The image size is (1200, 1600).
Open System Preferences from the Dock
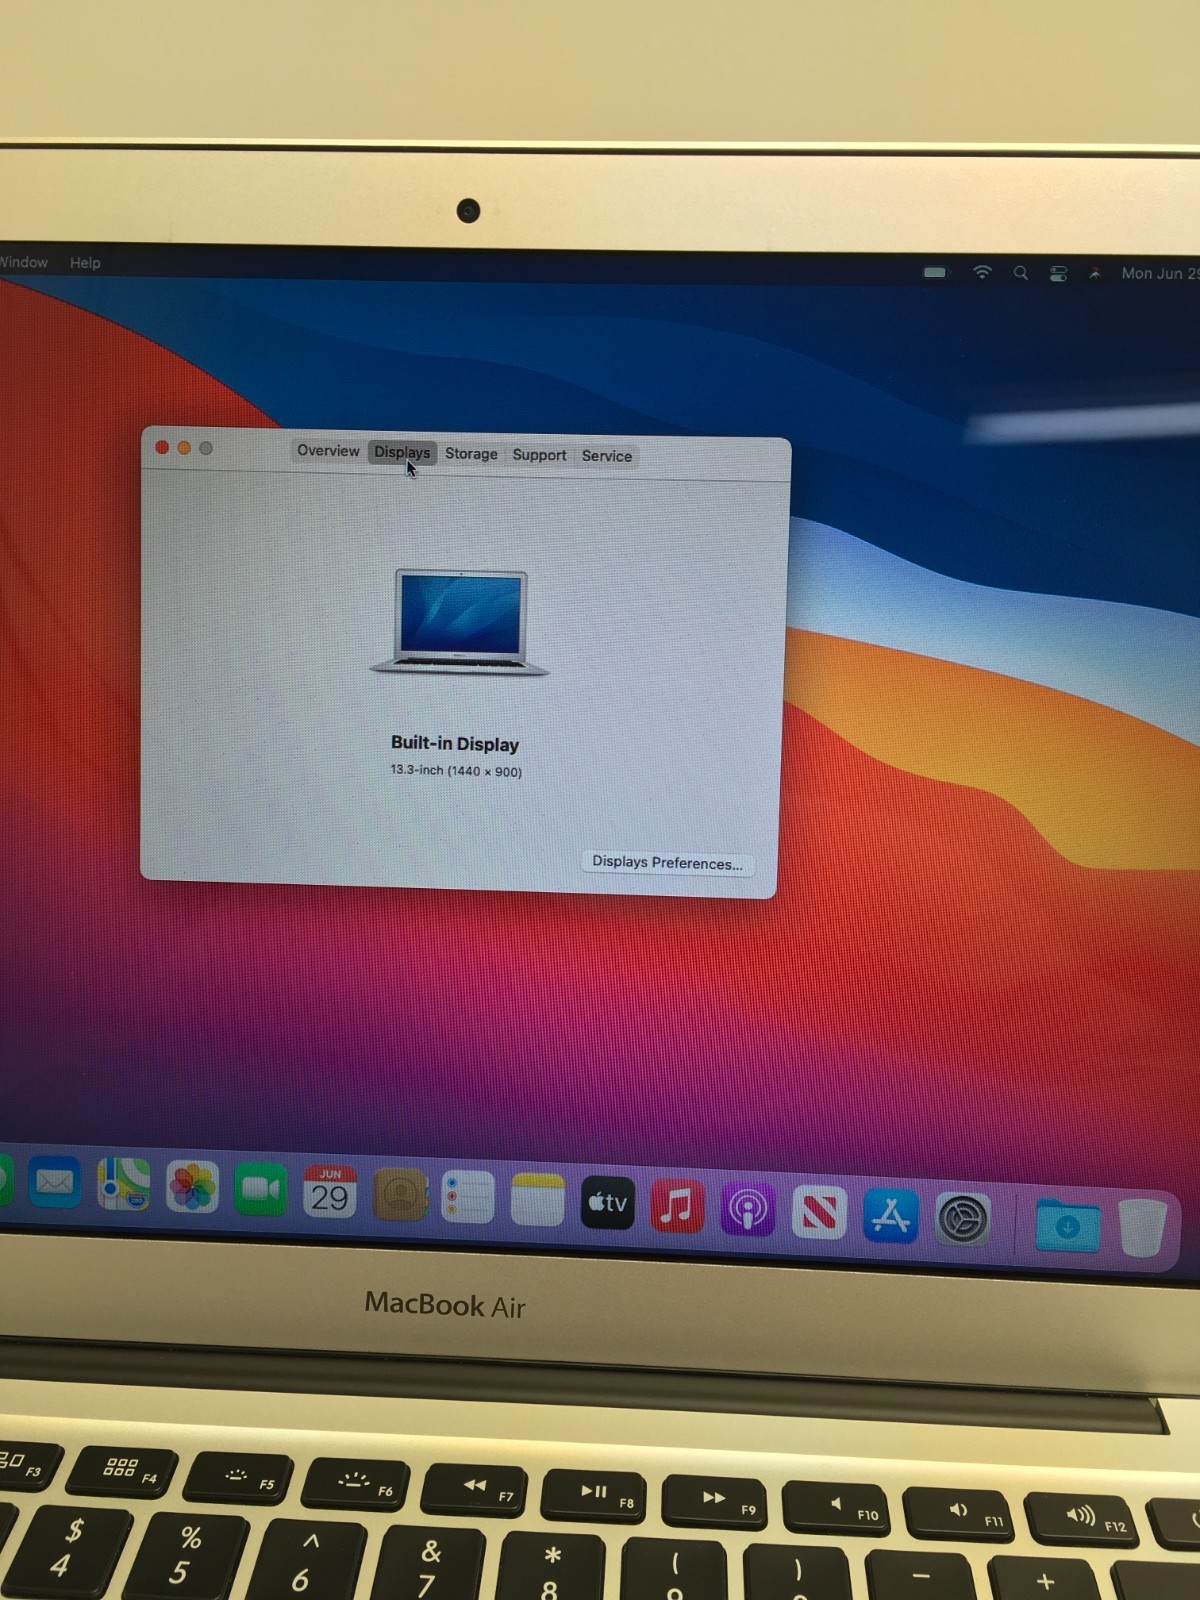(962, 1219)
